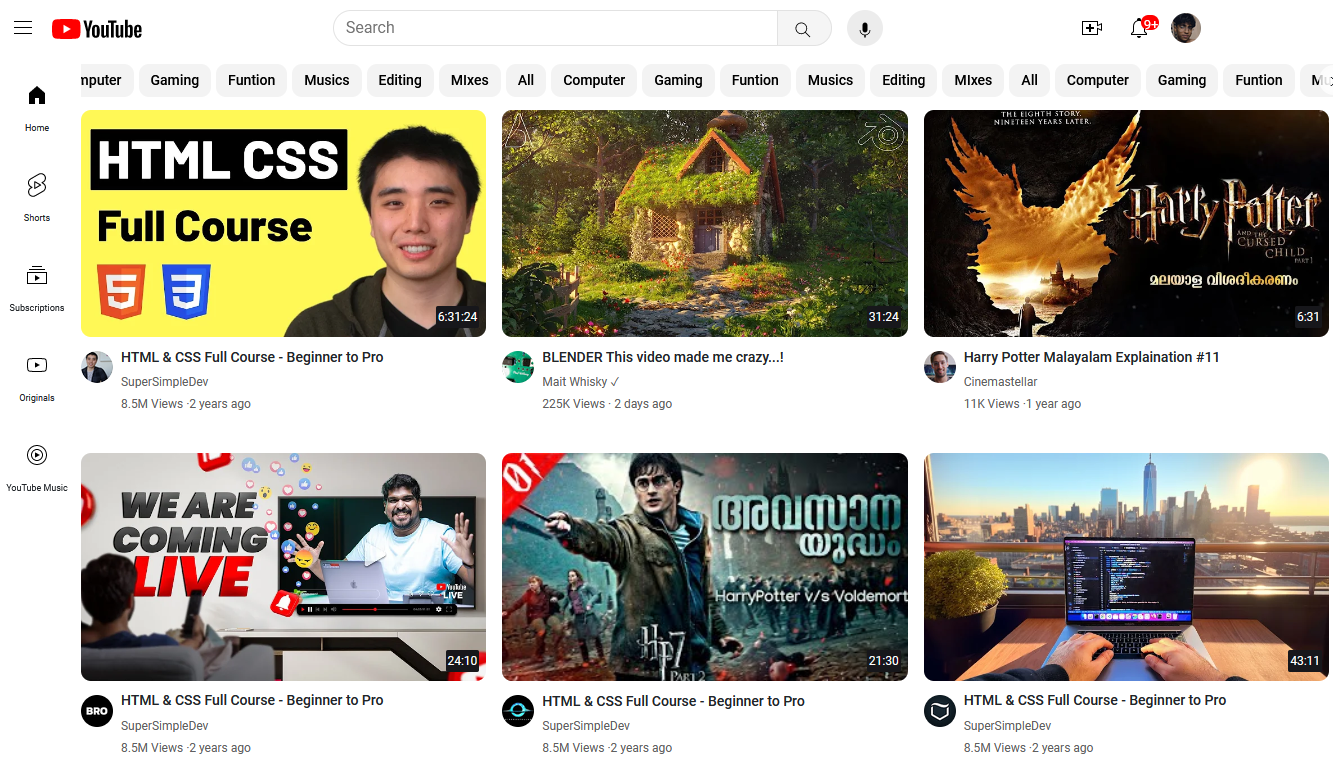Open the notifications bell
This screenshot has width=1333, height=763.
1139,28
